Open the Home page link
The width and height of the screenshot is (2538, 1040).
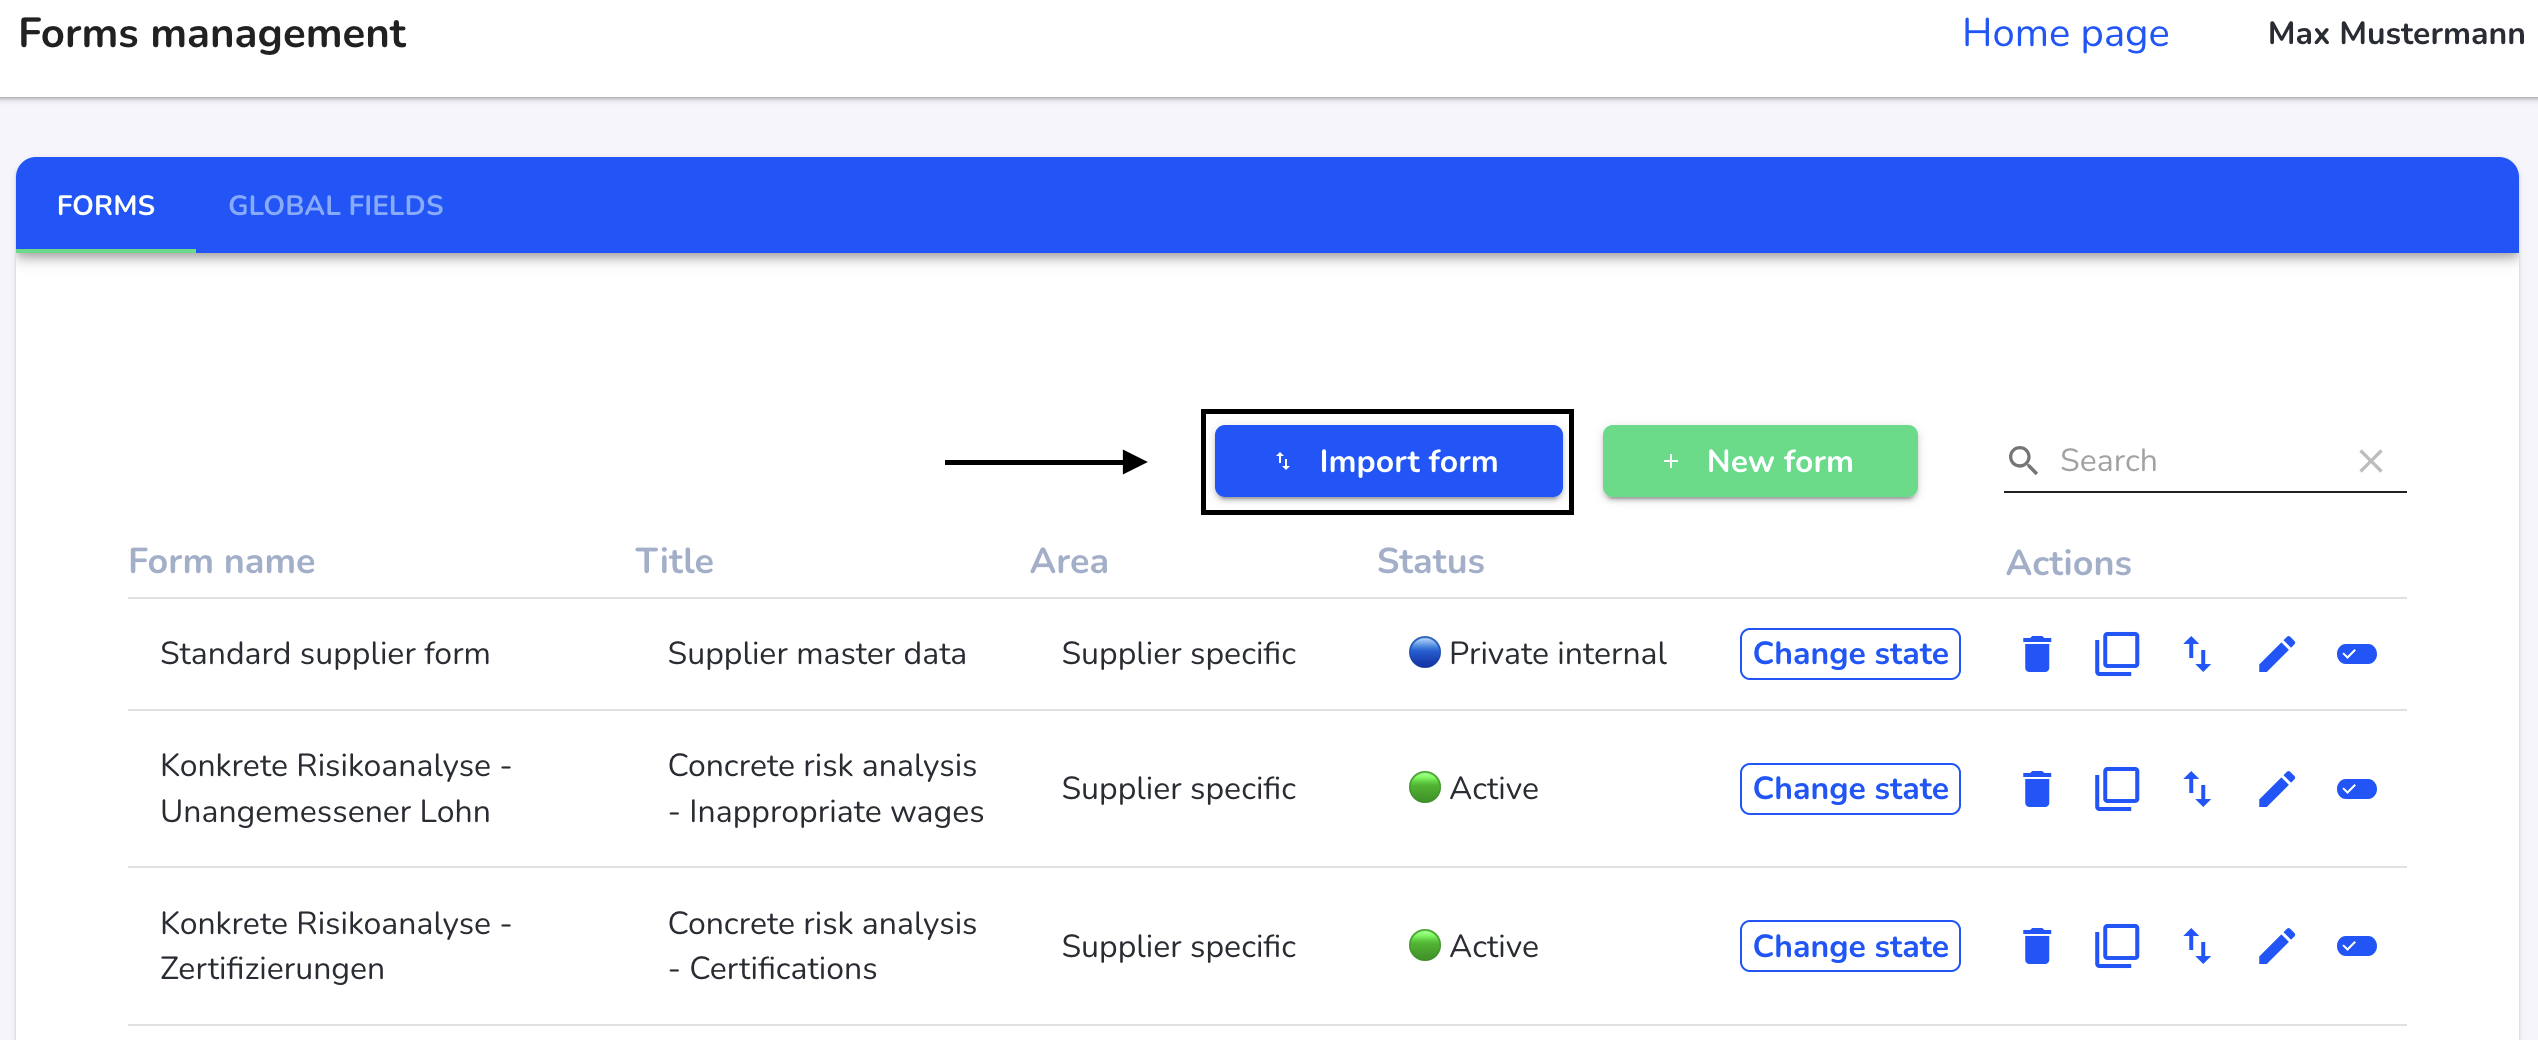point(2065,34)
